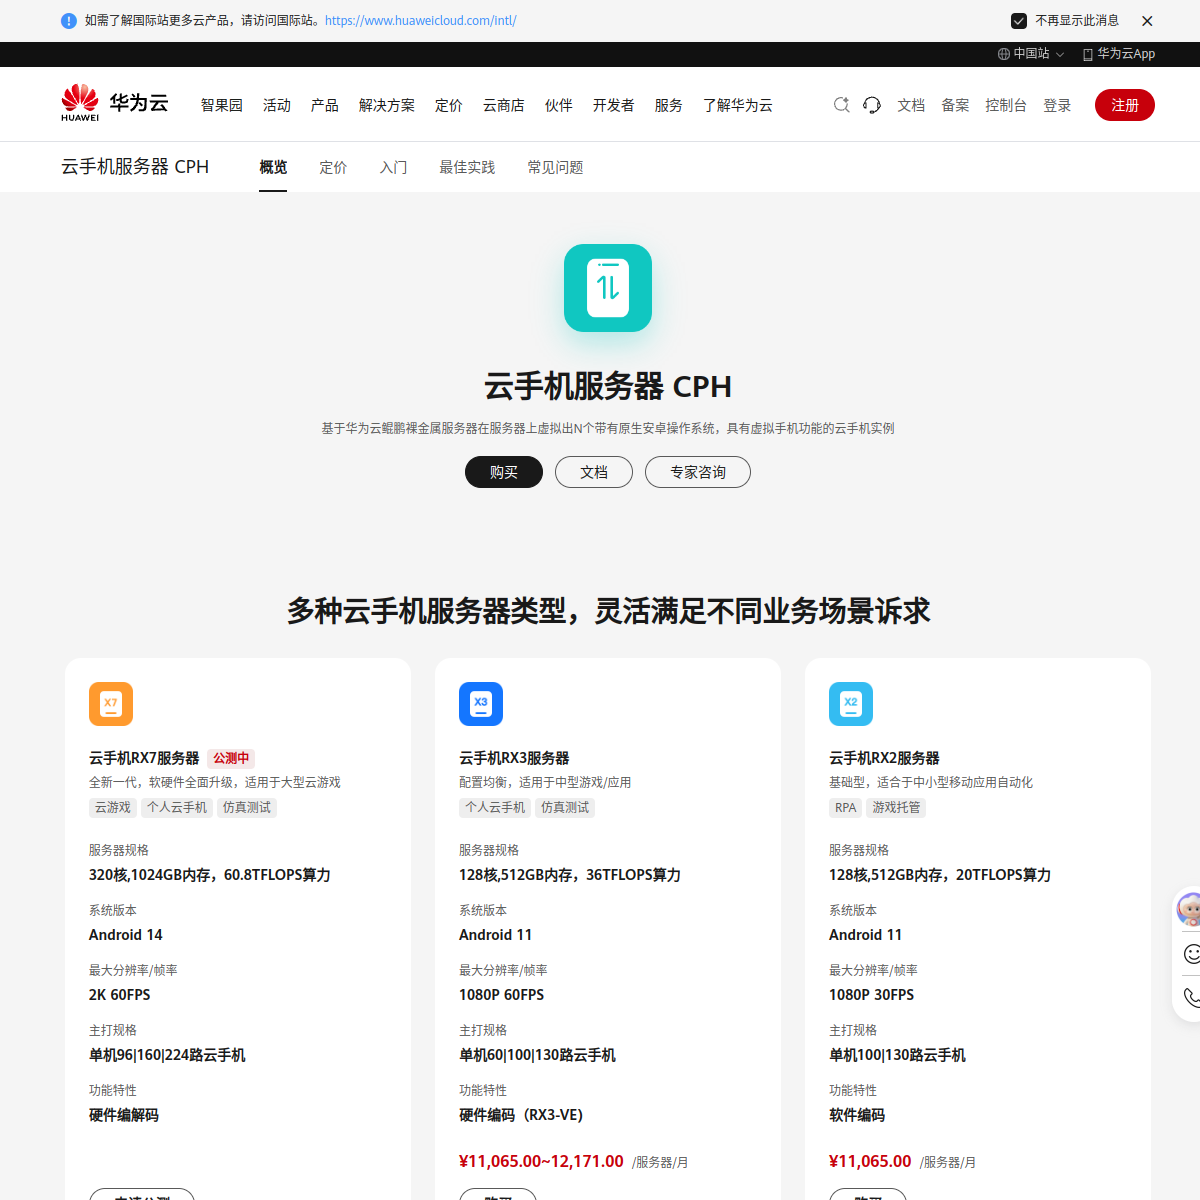
Task: Click the 个人云手机 tag on RX7 card
Action: 177,807
